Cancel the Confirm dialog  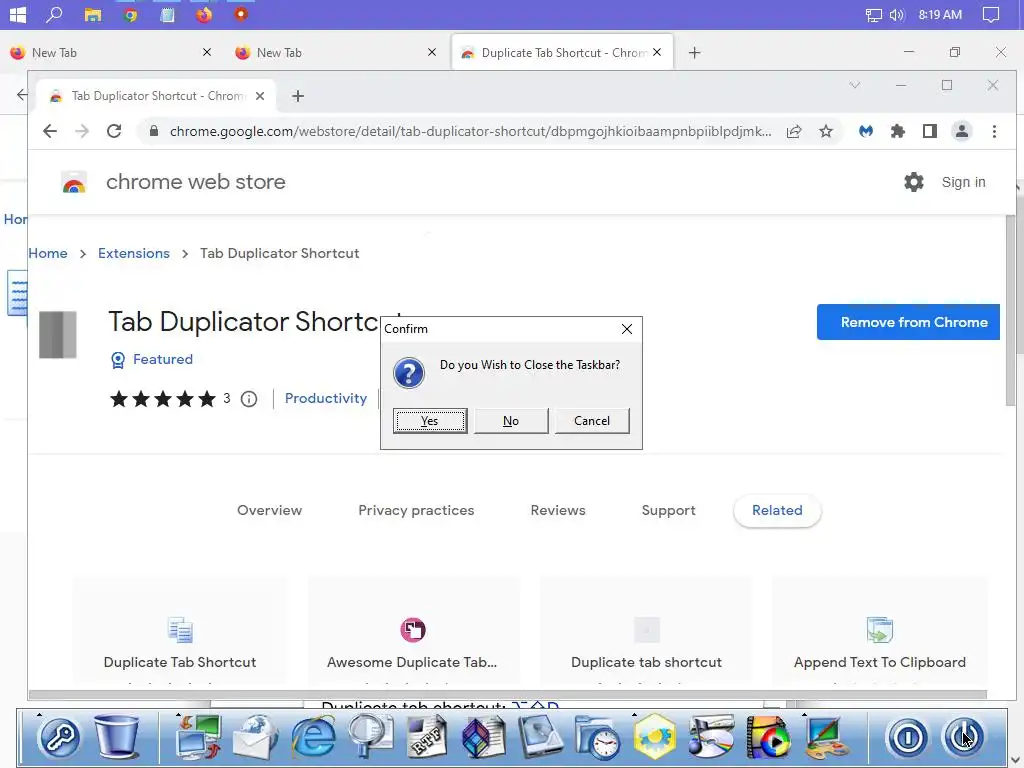point(592,421)
